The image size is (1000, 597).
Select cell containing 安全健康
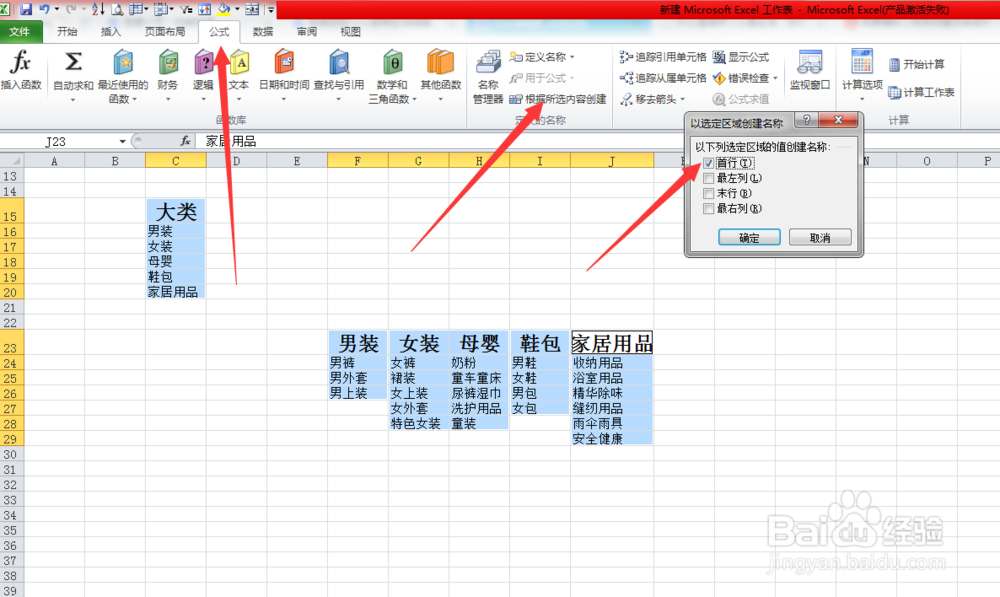click(612, 439)
